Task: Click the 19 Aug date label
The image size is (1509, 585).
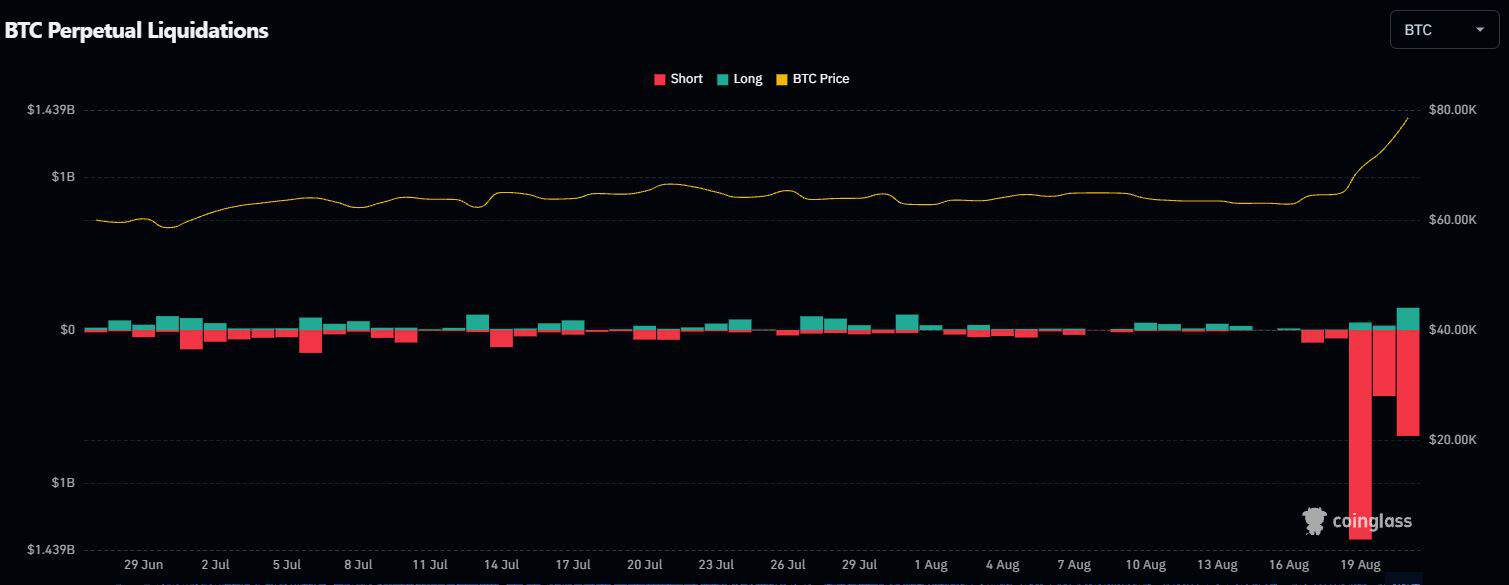Action: pyautogui.click(x=1360, y=565)
